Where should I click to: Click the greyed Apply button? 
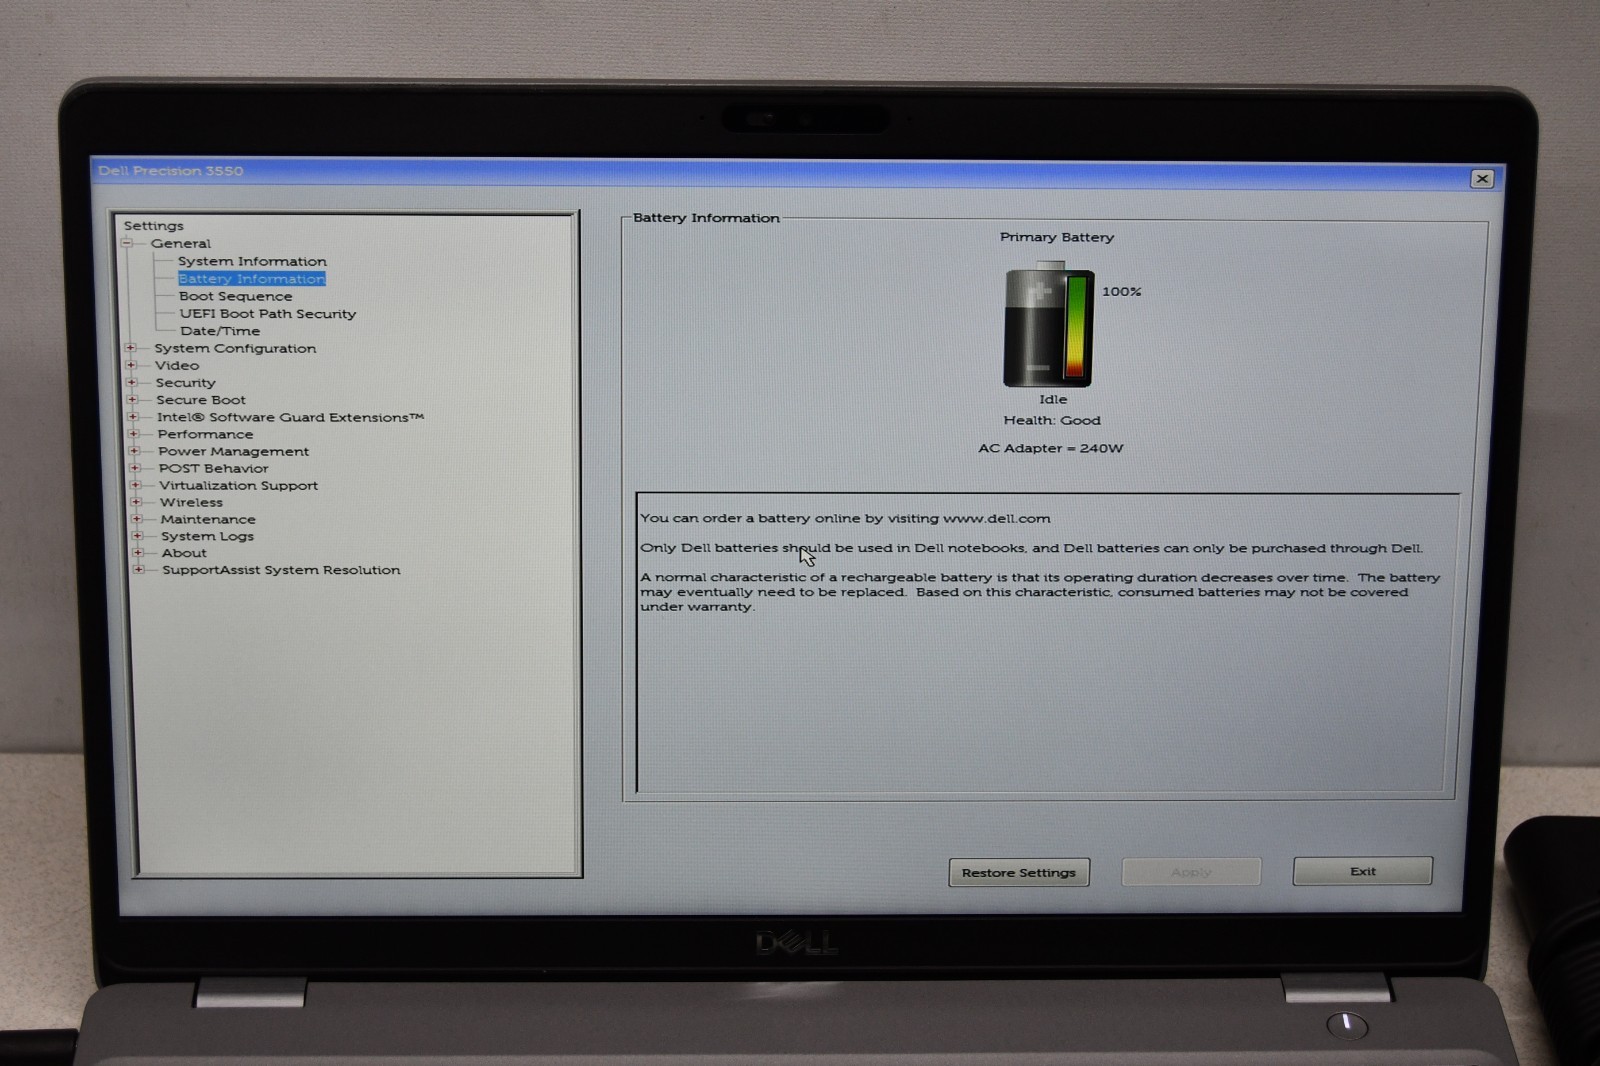click(1191, 872)
